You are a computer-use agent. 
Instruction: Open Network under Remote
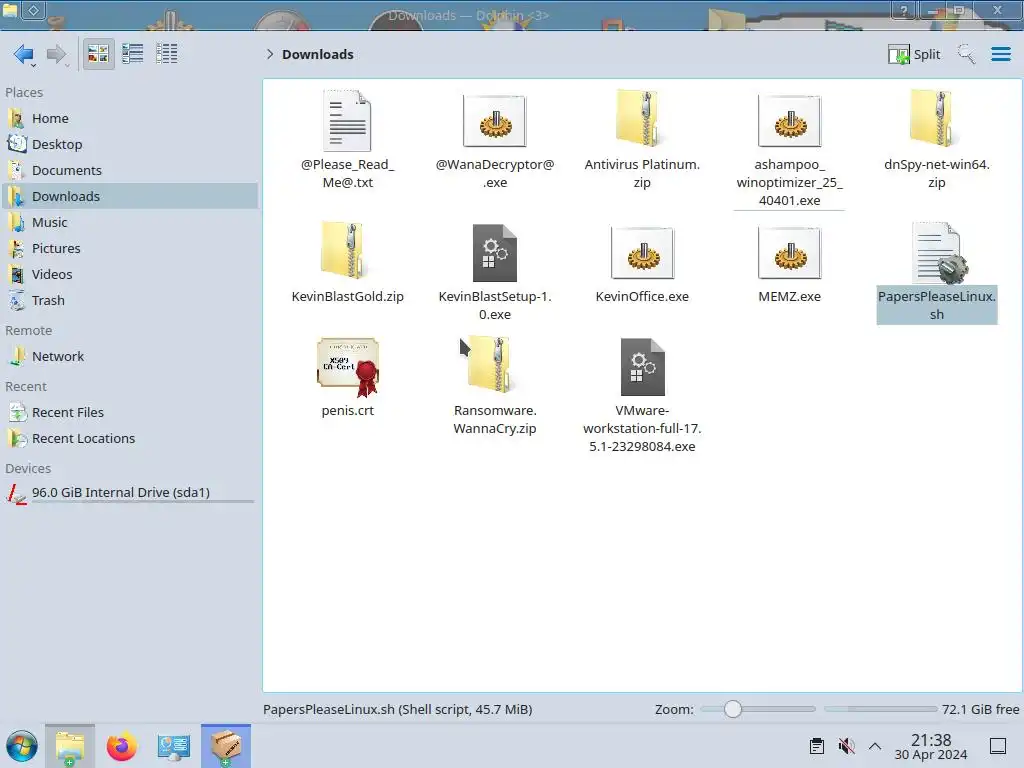pyautogui.click(x=129, y=357)
